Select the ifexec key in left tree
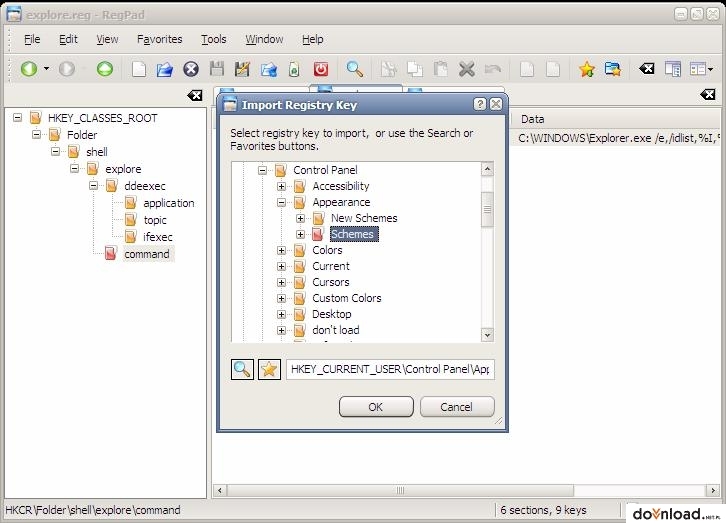Image resolution: width=726 pixels, height=523 pixels. pos(157,237)
